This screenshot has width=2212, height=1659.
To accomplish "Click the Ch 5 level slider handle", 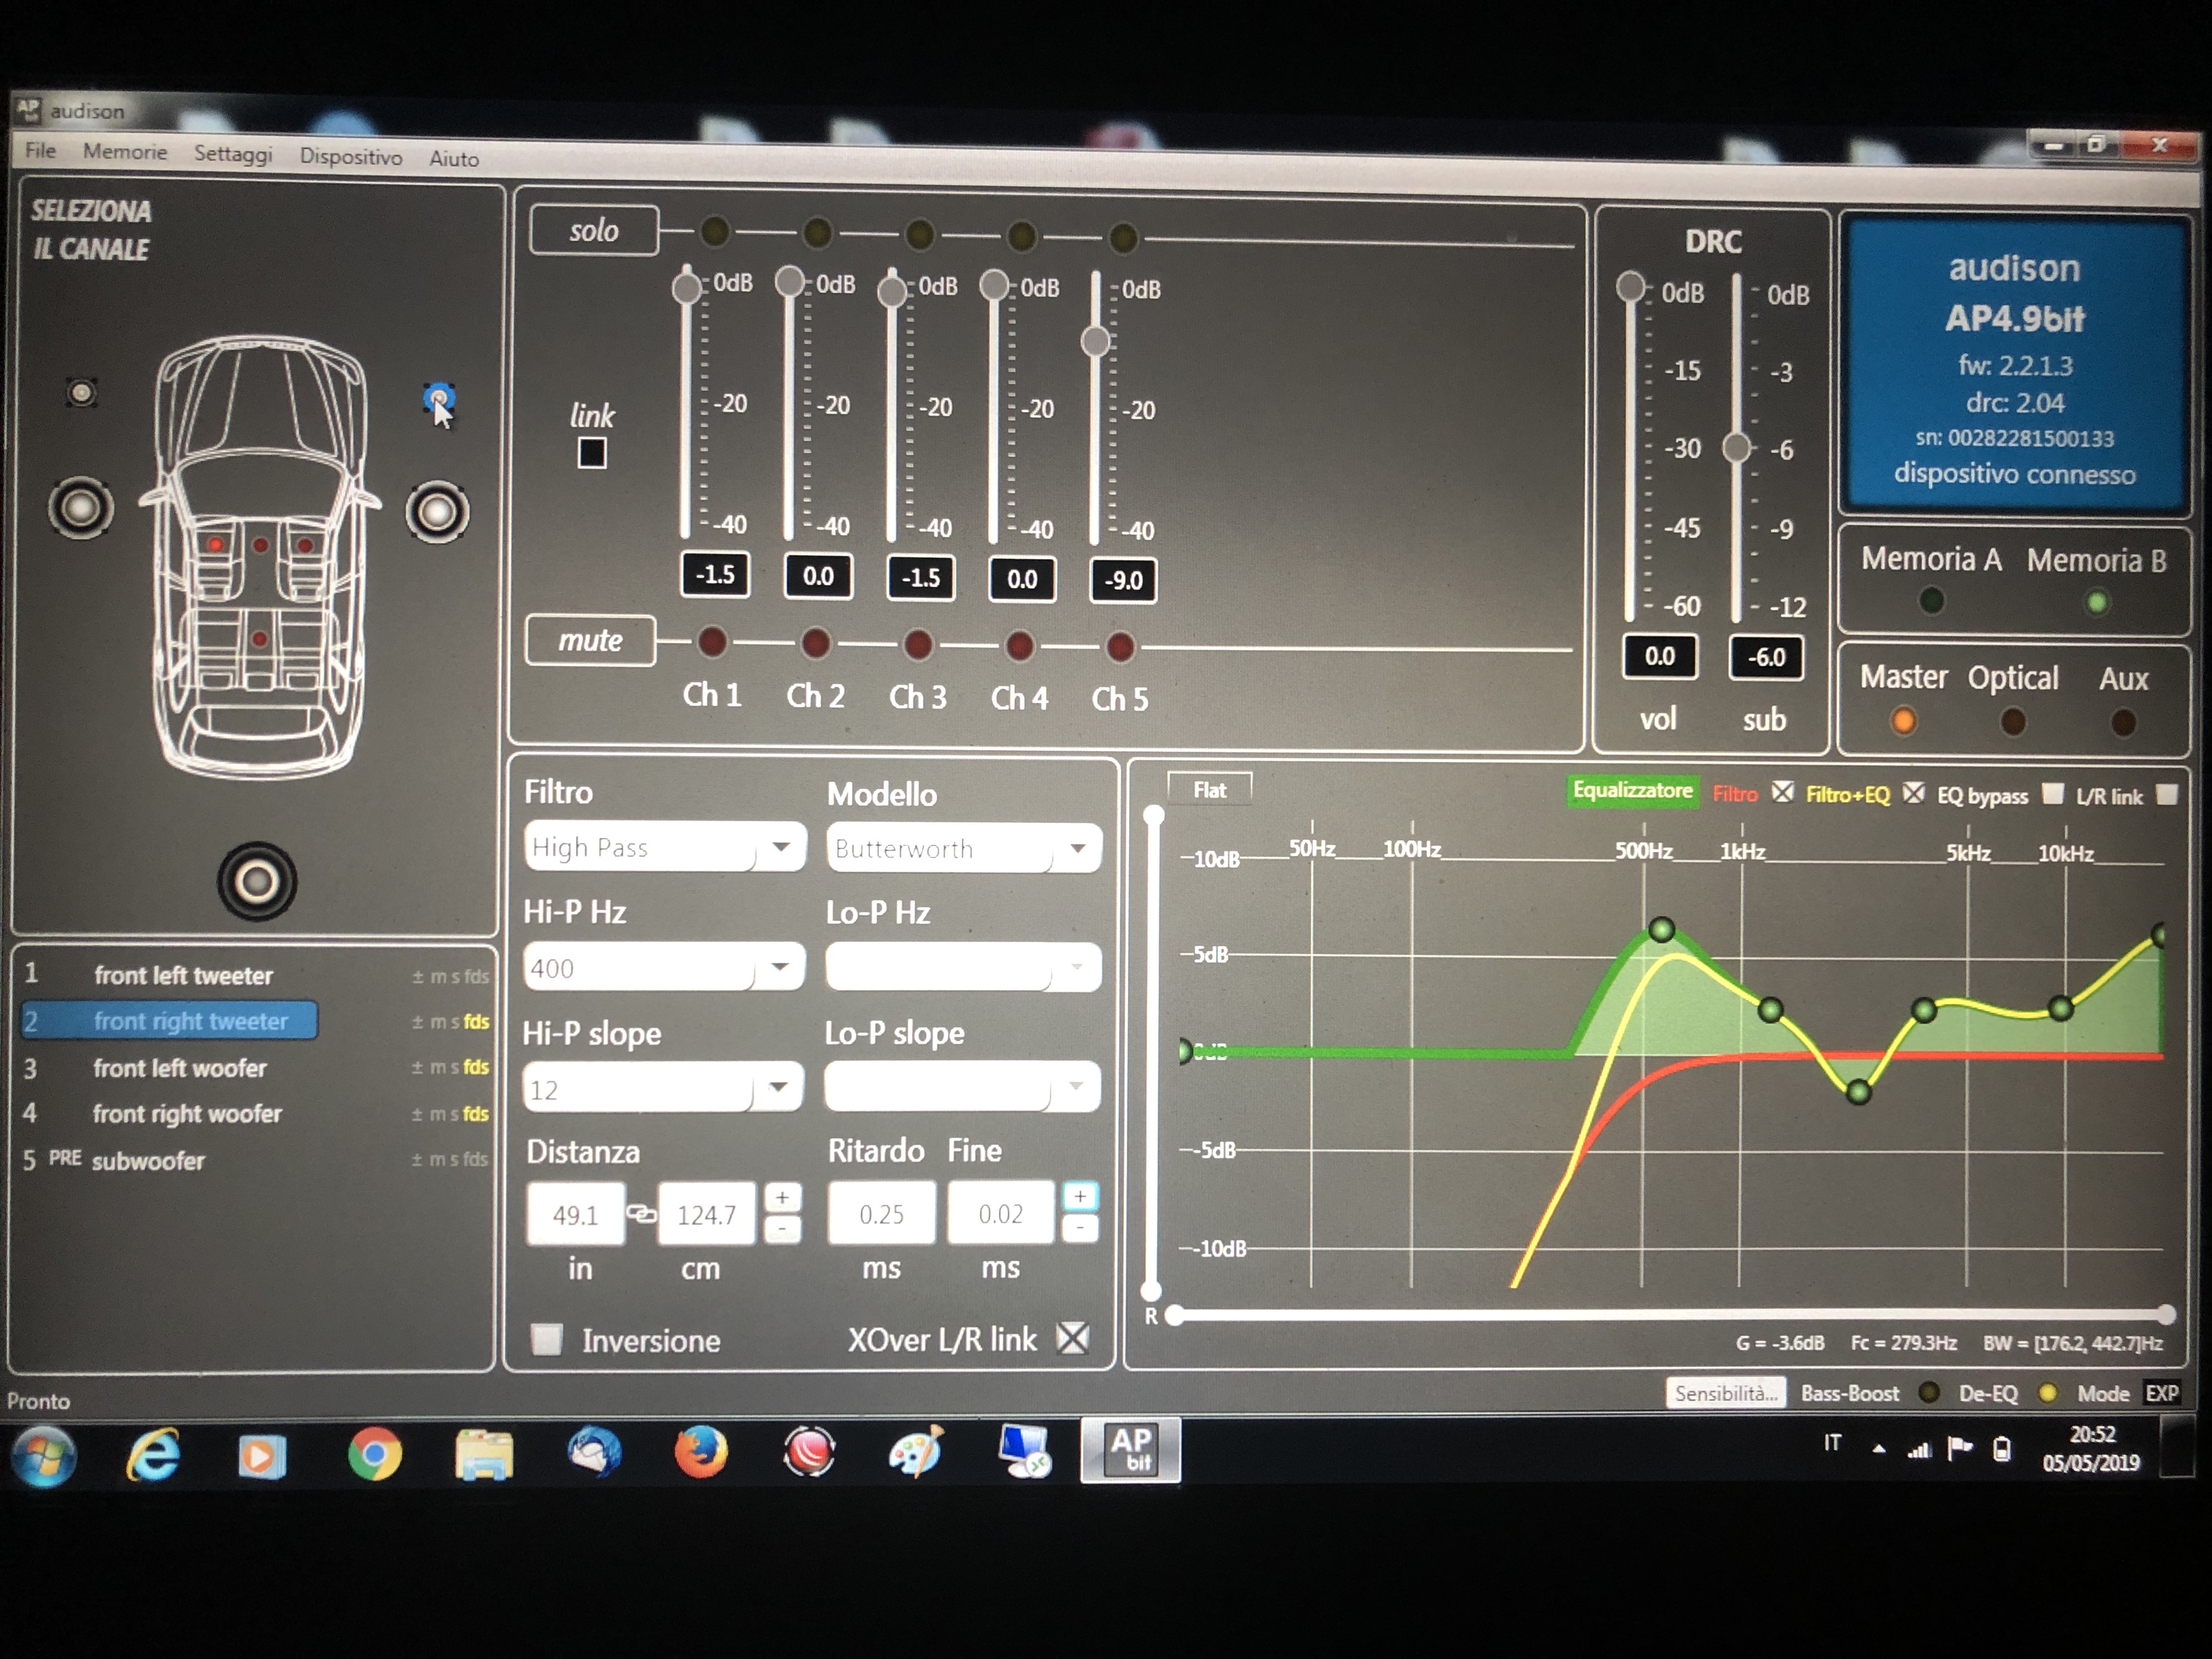I will (1096, 341).
